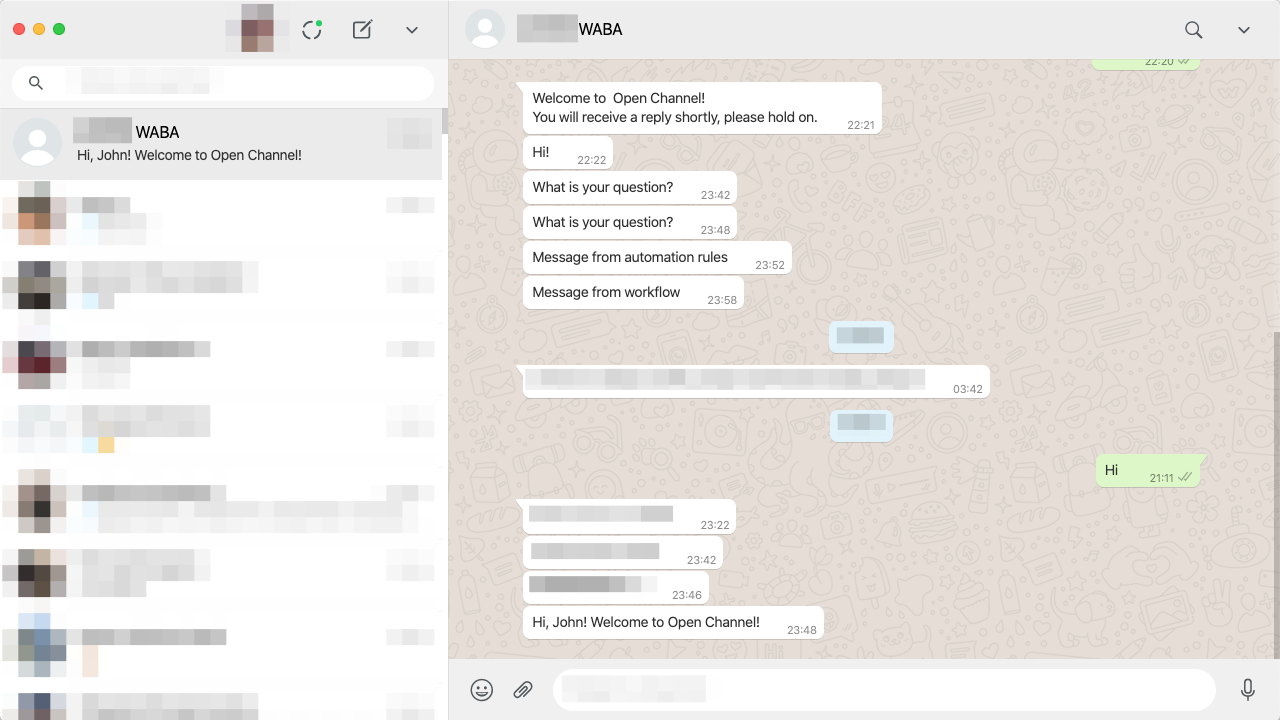Viewport: 1280px width, 720px height.
Task: Select the 'Welcome to Open Channel!' message at 22:21
Action: tap(700, 108)
